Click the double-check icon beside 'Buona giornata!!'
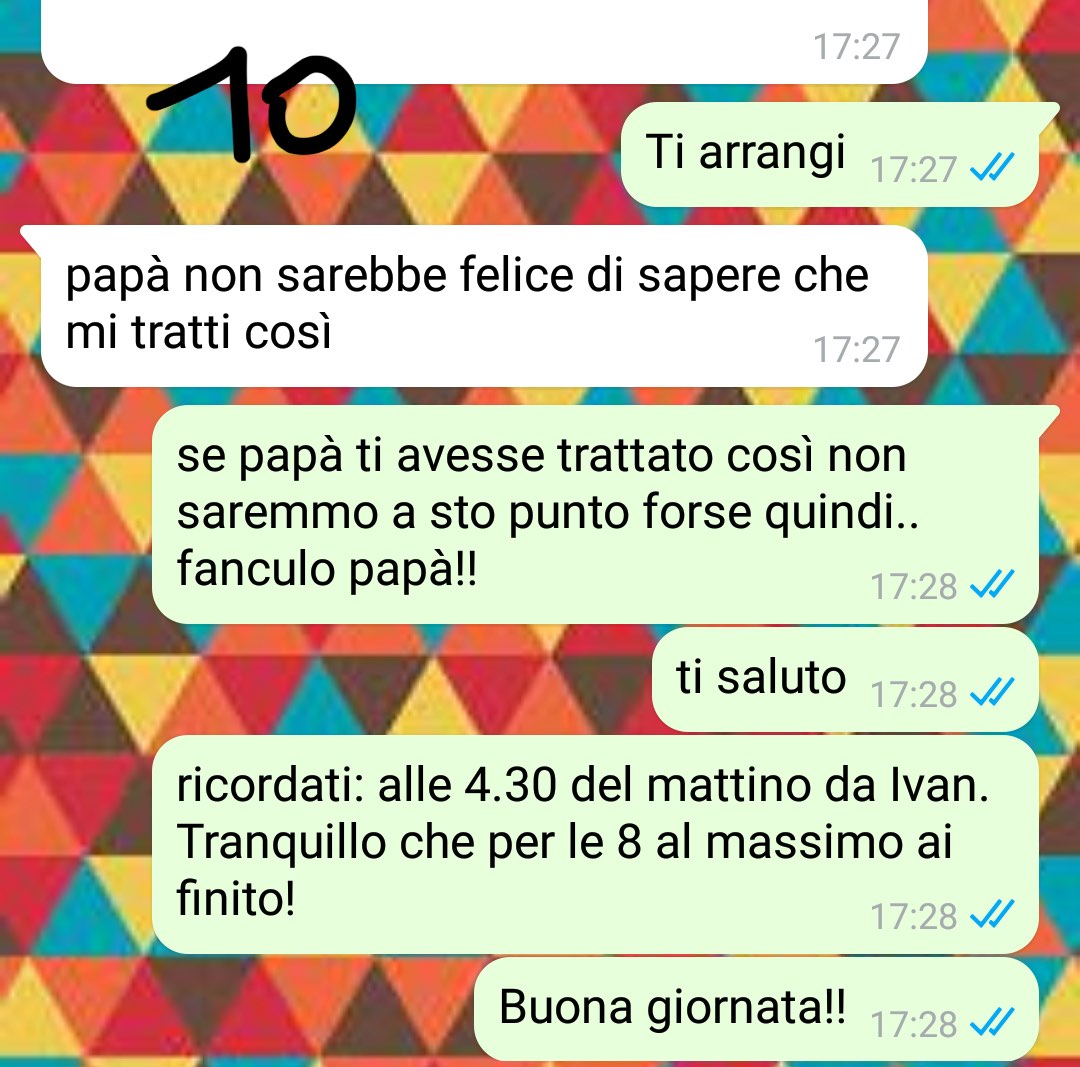 992,1022
